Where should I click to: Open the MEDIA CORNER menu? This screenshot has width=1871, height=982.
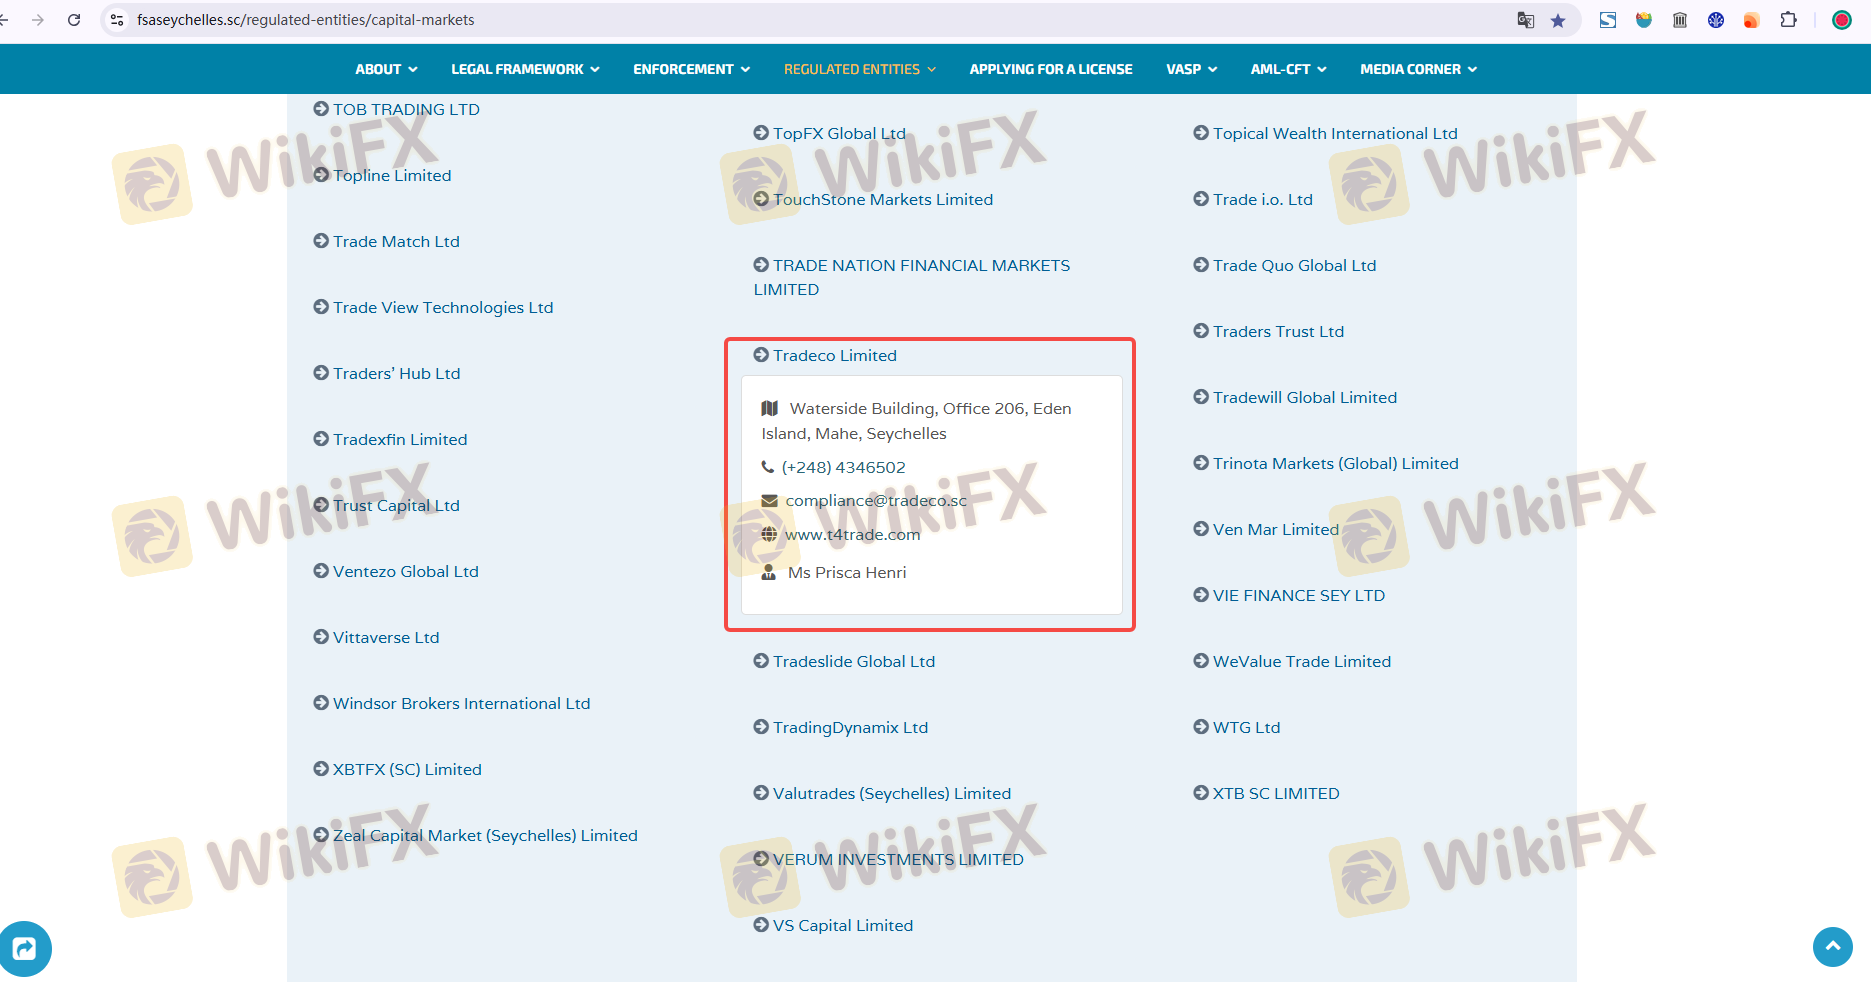[x=1418, y=69]
